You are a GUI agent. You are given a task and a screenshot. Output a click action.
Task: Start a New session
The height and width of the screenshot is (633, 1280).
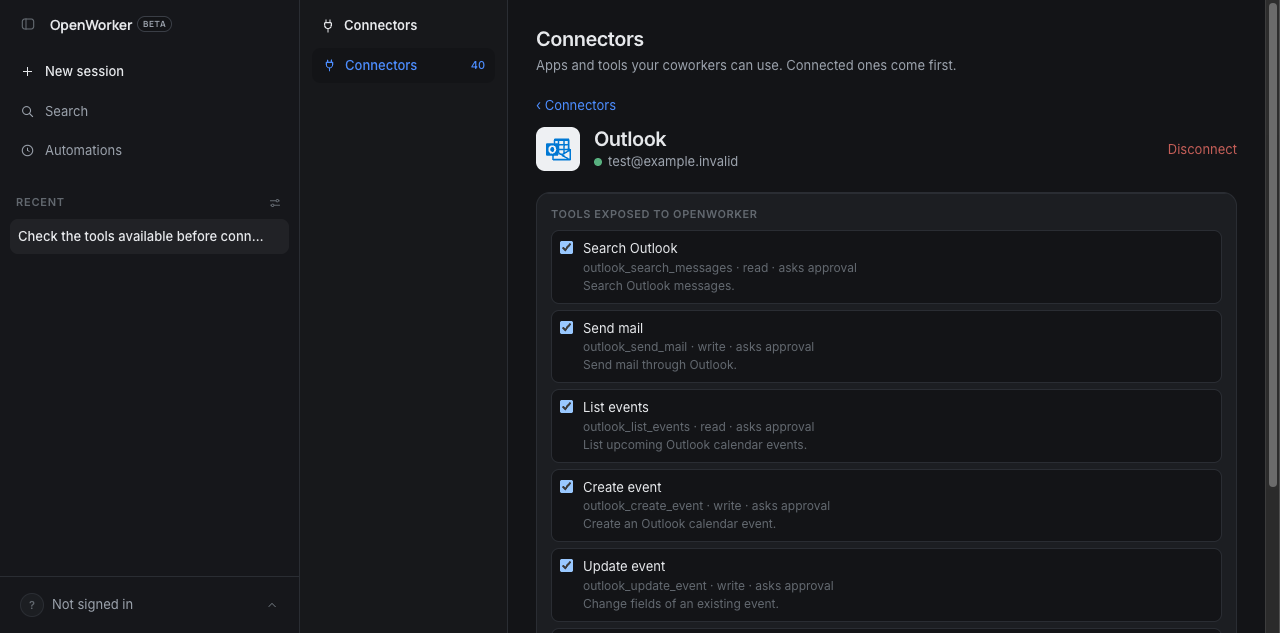[150, 72]
